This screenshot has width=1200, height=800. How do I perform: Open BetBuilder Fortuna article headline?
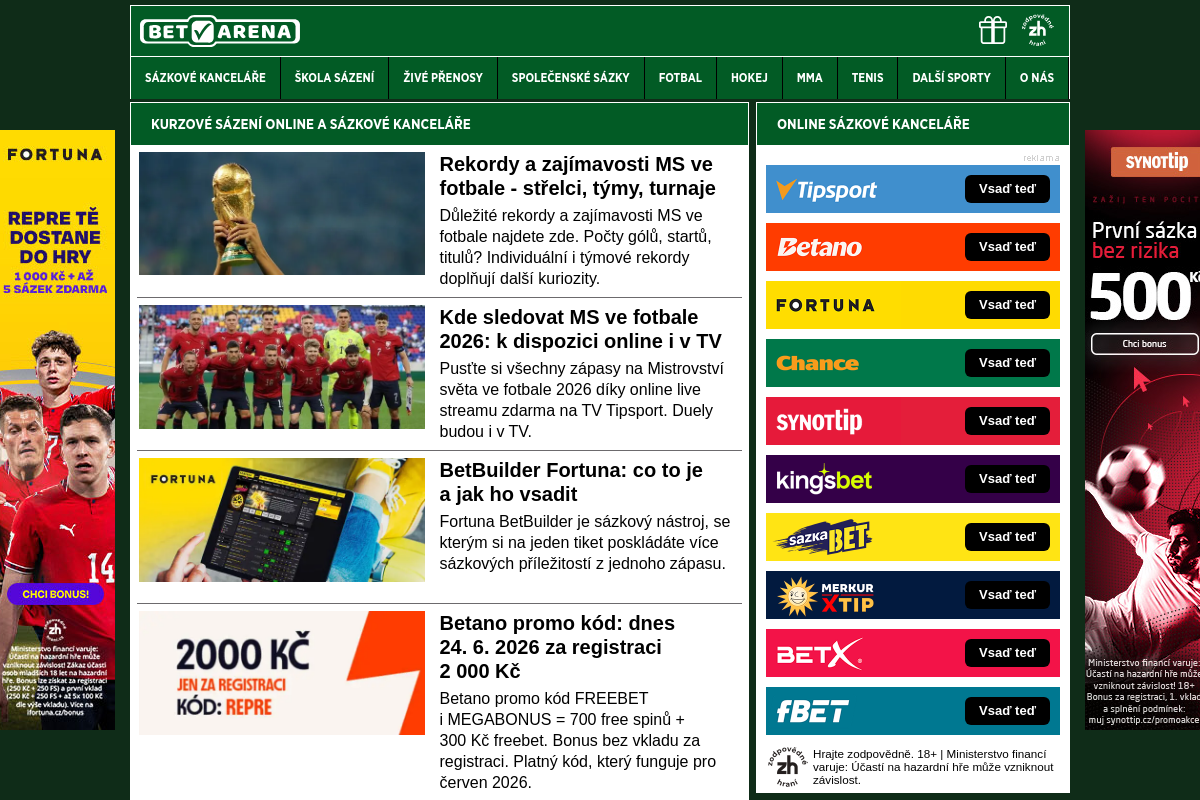click(x=571, y=482)
